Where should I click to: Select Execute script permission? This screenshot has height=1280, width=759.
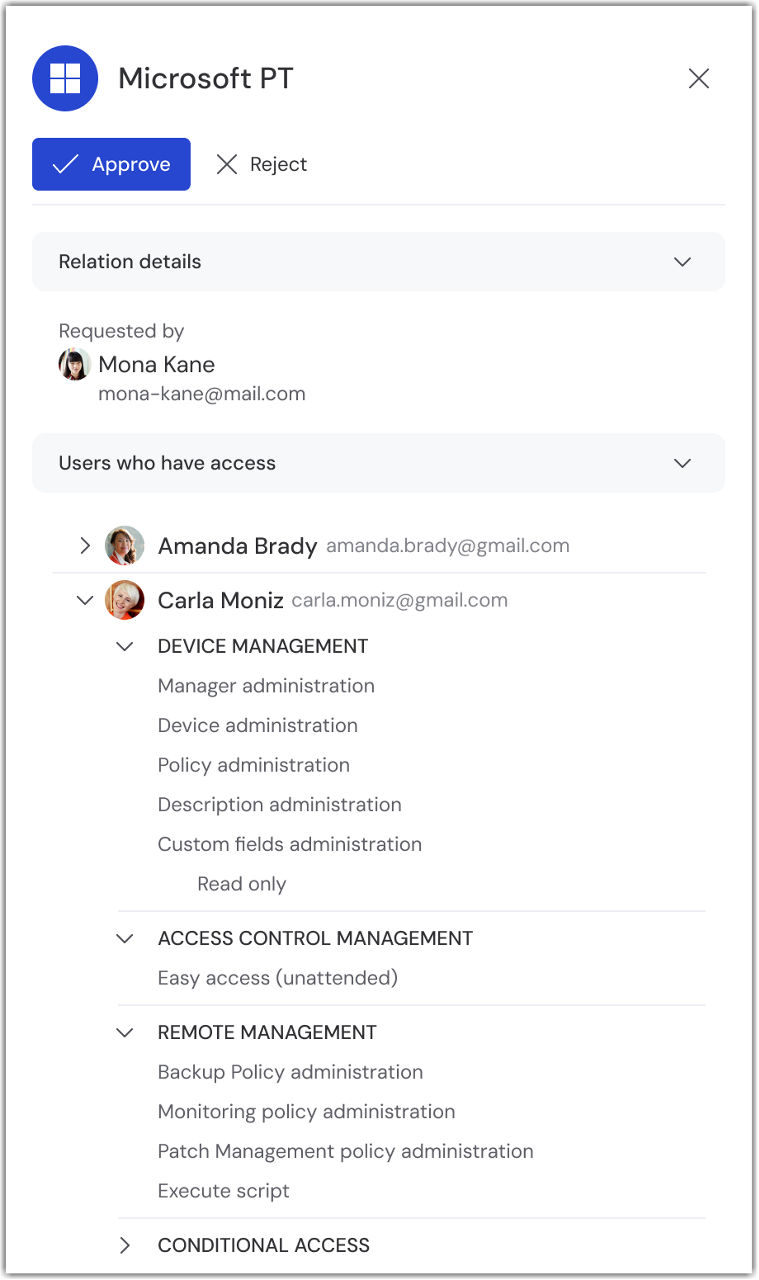(223, 1191)
